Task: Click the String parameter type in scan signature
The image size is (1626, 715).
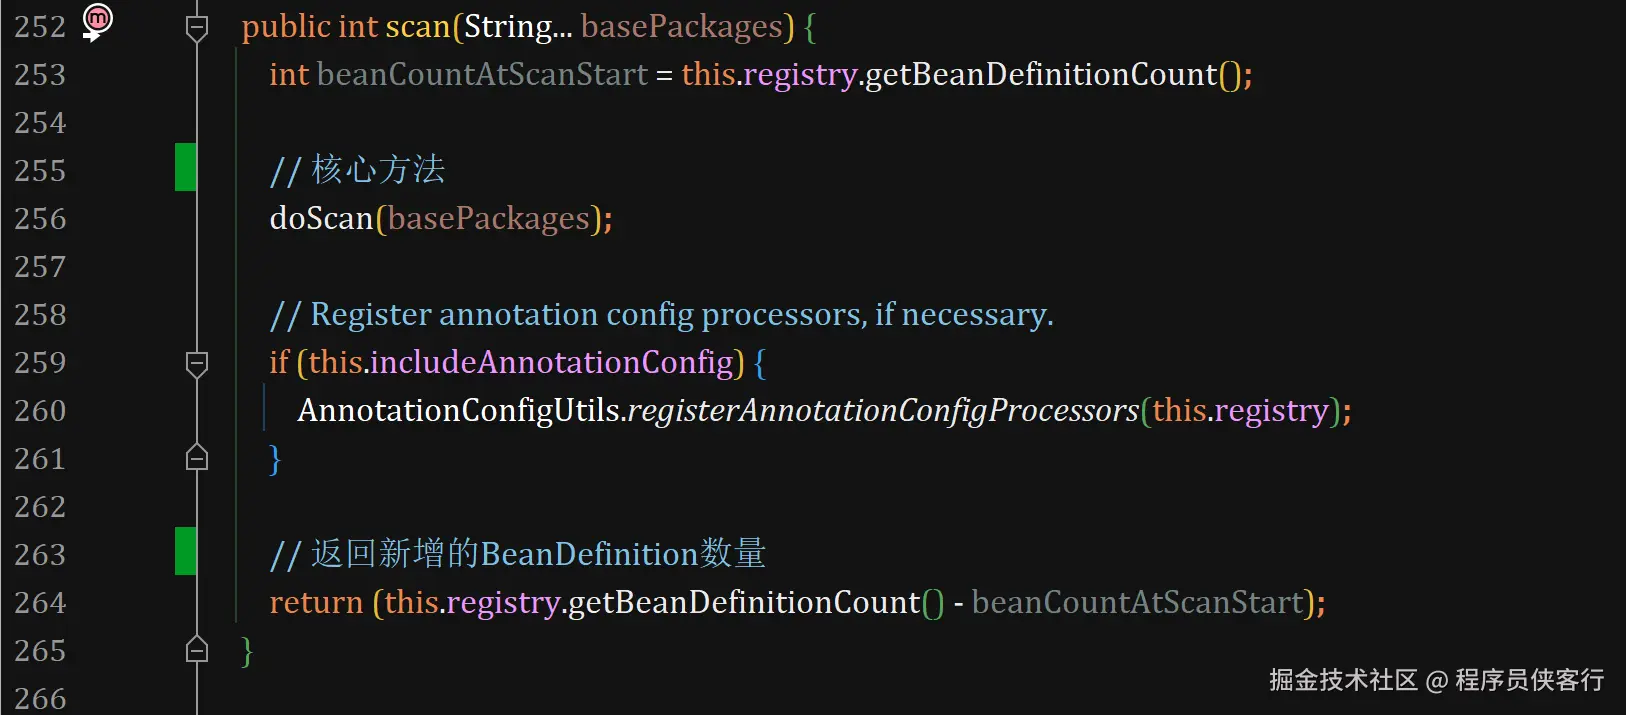Action: pos(509,27)
